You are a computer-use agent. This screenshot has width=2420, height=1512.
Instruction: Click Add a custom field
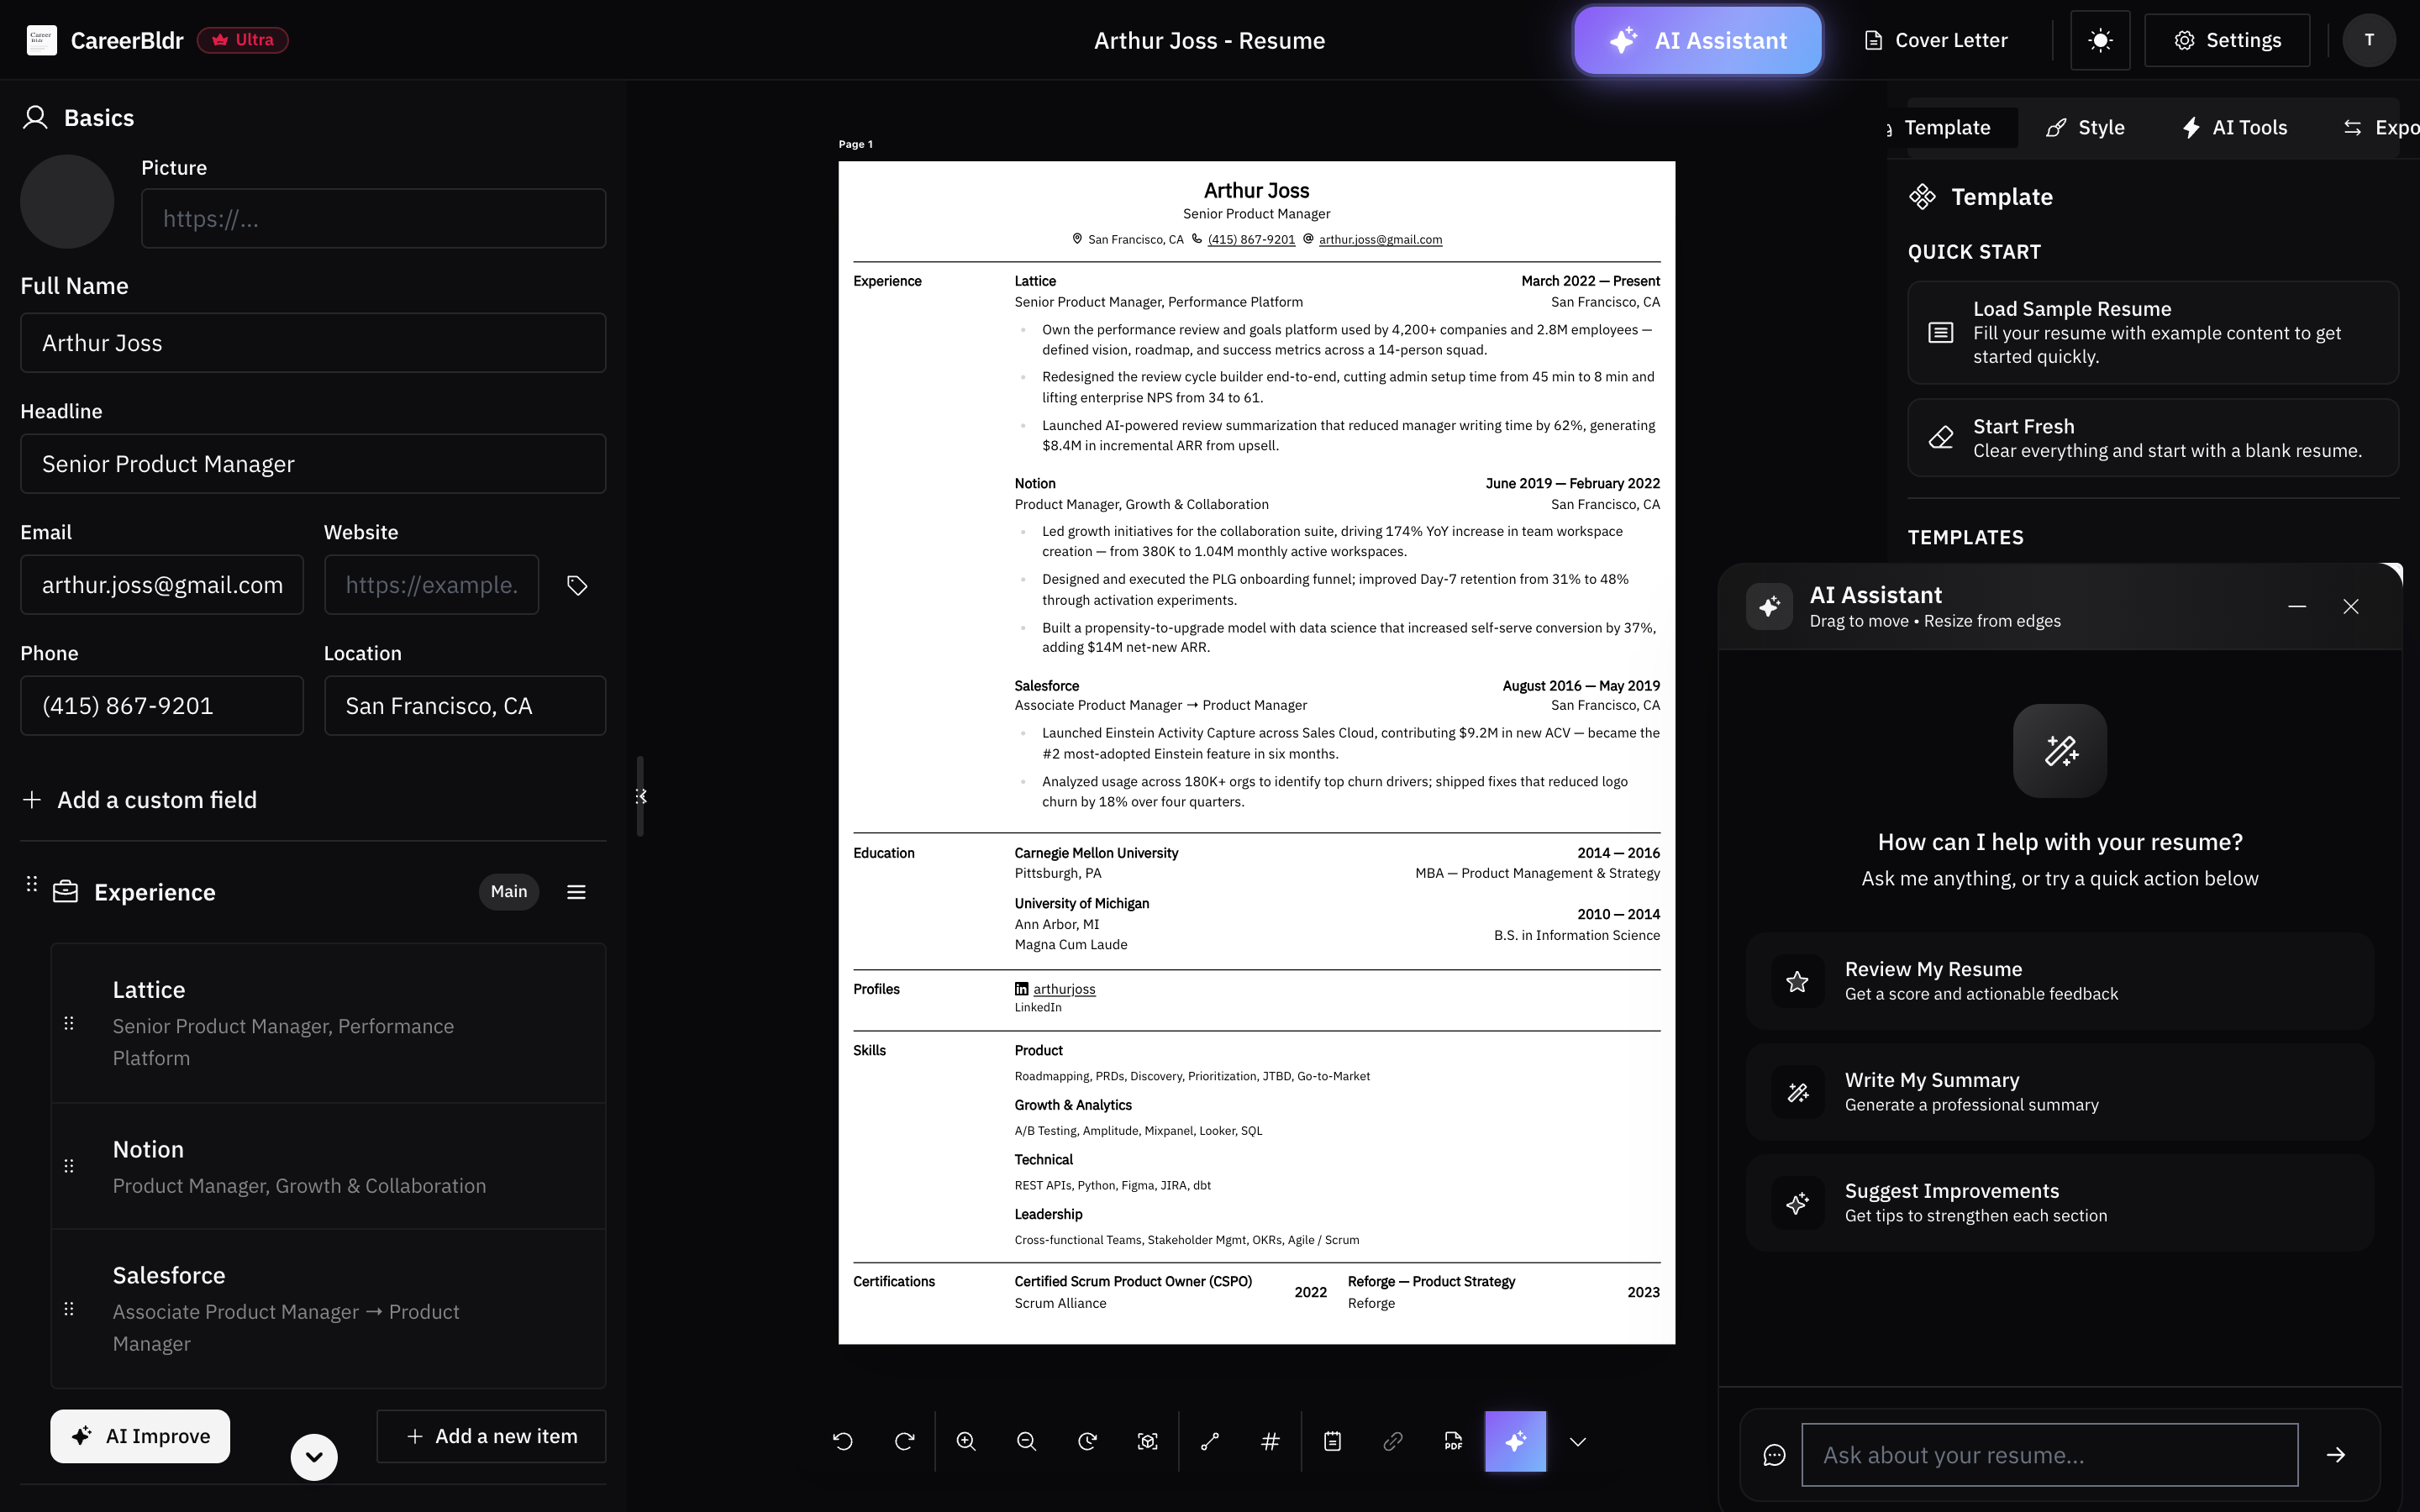click(x=139, y=799)
